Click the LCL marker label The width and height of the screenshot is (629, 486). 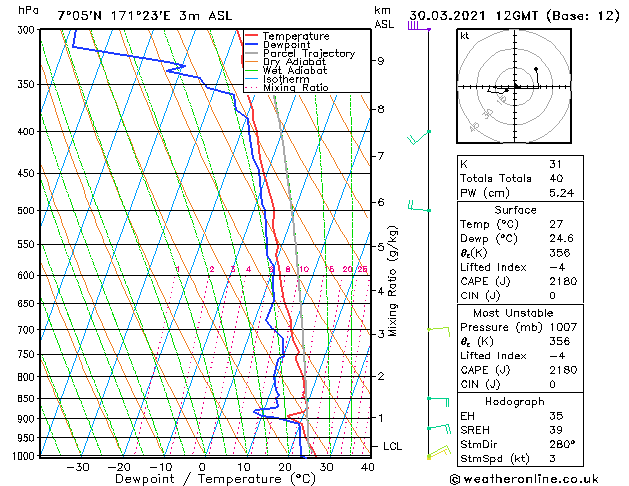pyautogui.click(x=392, y=446)
